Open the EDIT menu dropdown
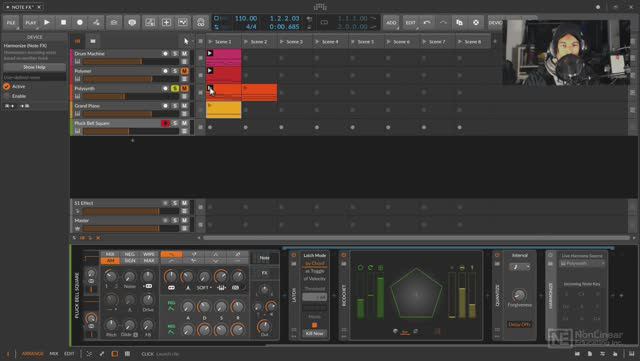This screenshot has width=640, height=361. tap(410, 22)
